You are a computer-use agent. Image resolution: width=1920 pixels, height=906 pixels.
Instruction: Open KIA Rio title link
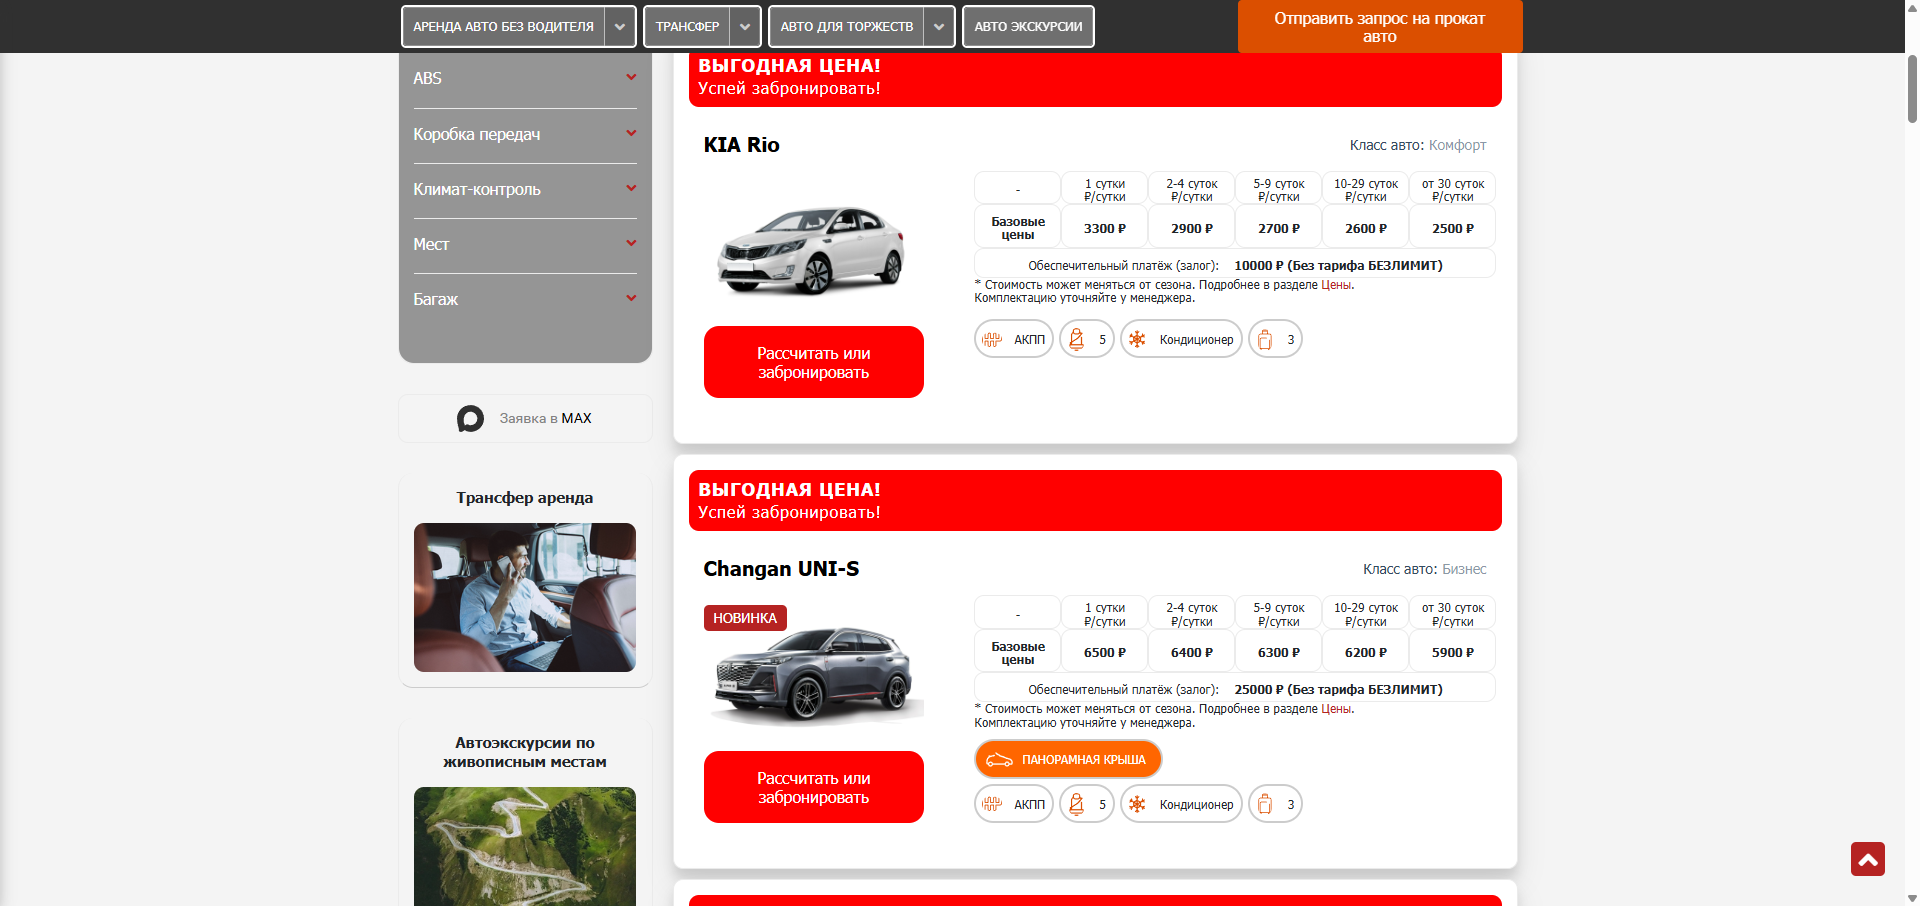click(741, 145)
